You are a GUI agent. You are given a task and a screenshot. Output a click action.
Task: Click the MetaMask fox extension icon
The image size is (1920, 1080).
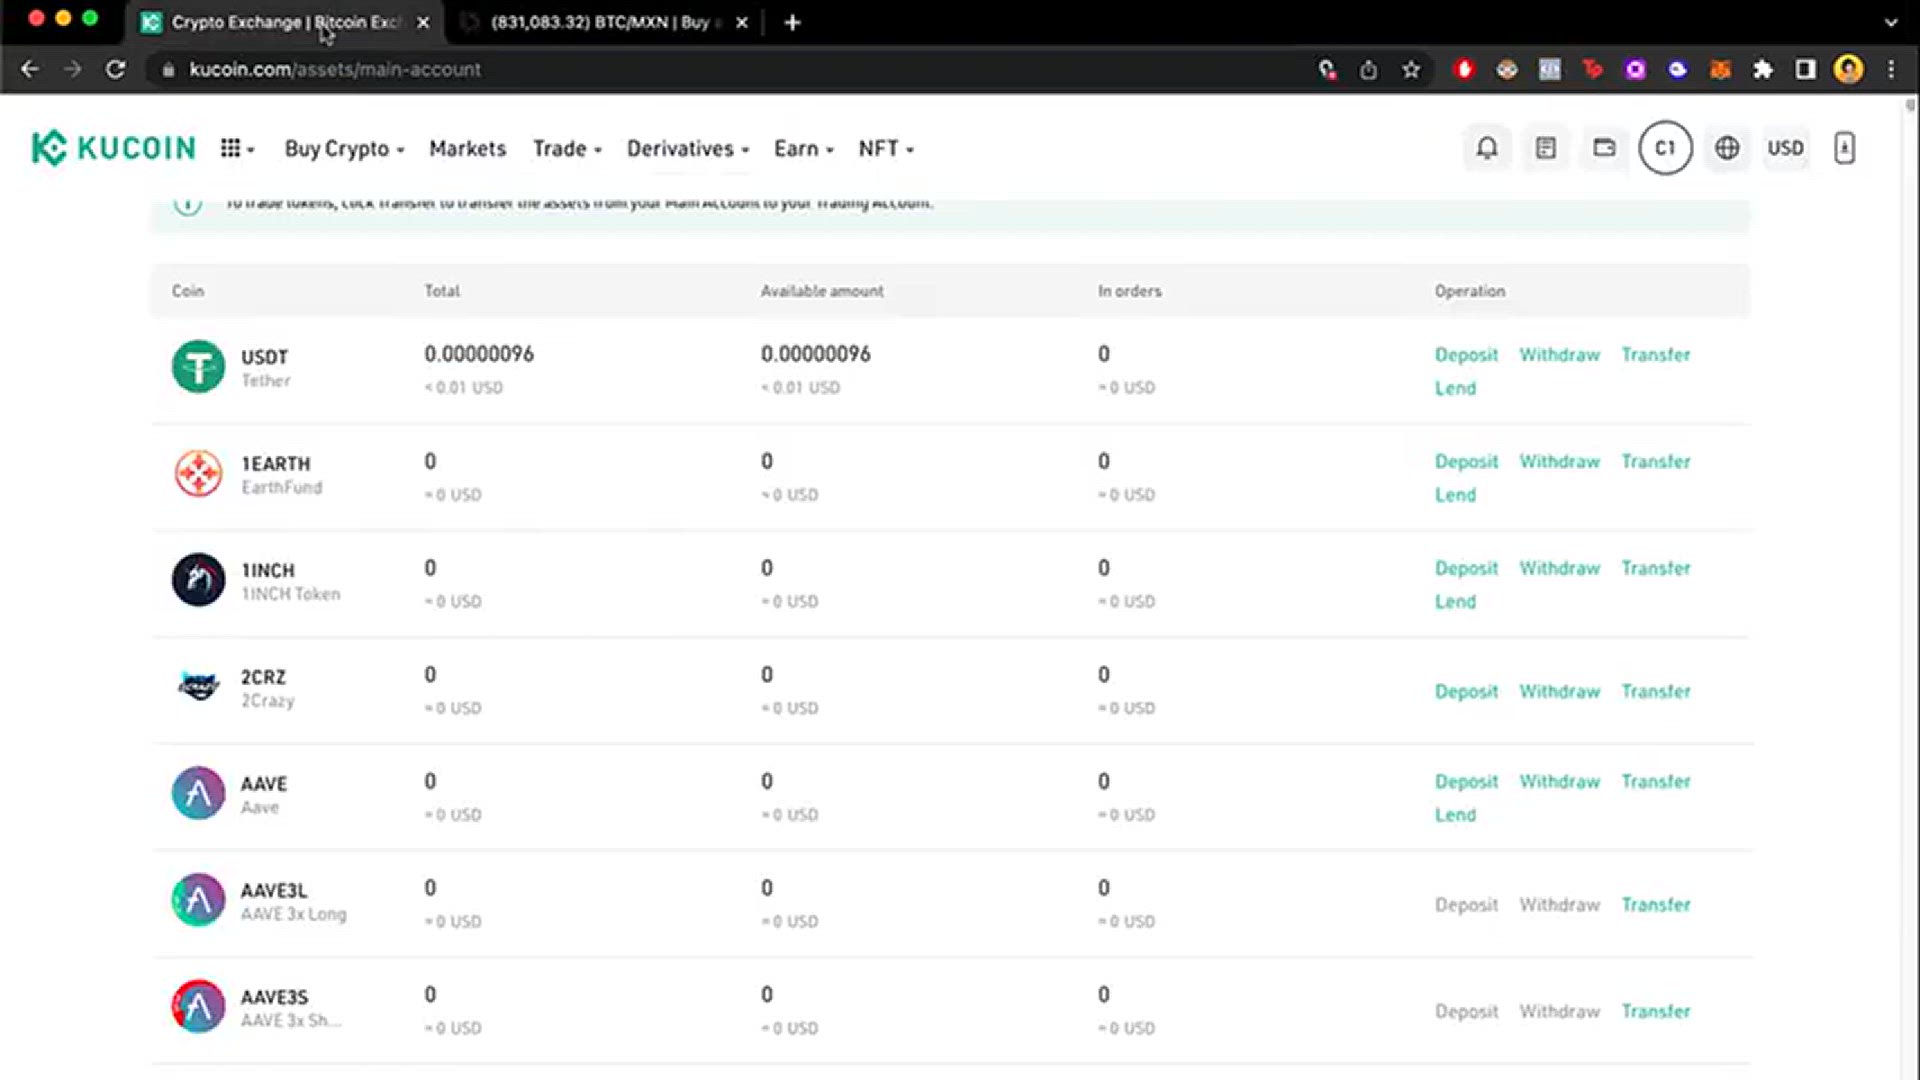pos(1720,69)
